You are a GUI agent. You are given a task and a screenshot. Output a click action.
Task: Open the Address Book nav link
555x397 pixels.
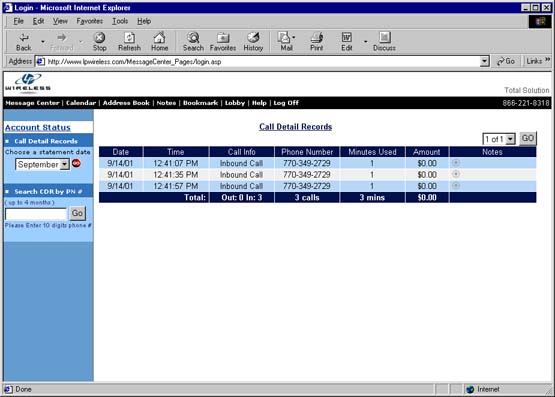(x=126, y=103)
